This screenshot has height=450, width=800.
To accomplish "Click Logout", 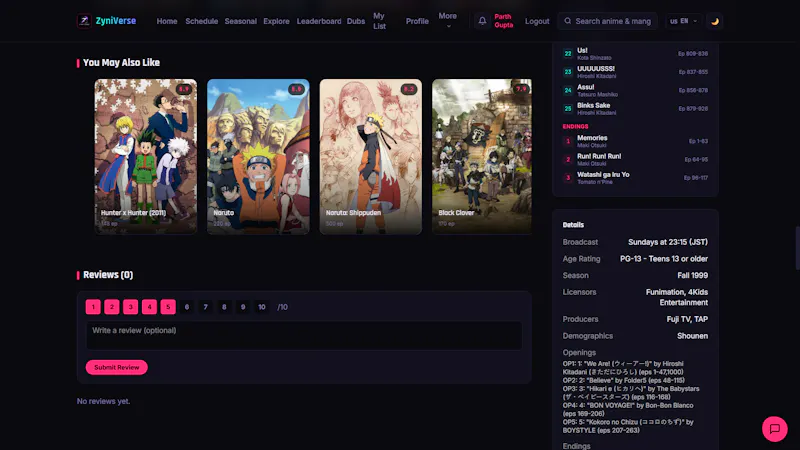I will click(x=537, y=21).
